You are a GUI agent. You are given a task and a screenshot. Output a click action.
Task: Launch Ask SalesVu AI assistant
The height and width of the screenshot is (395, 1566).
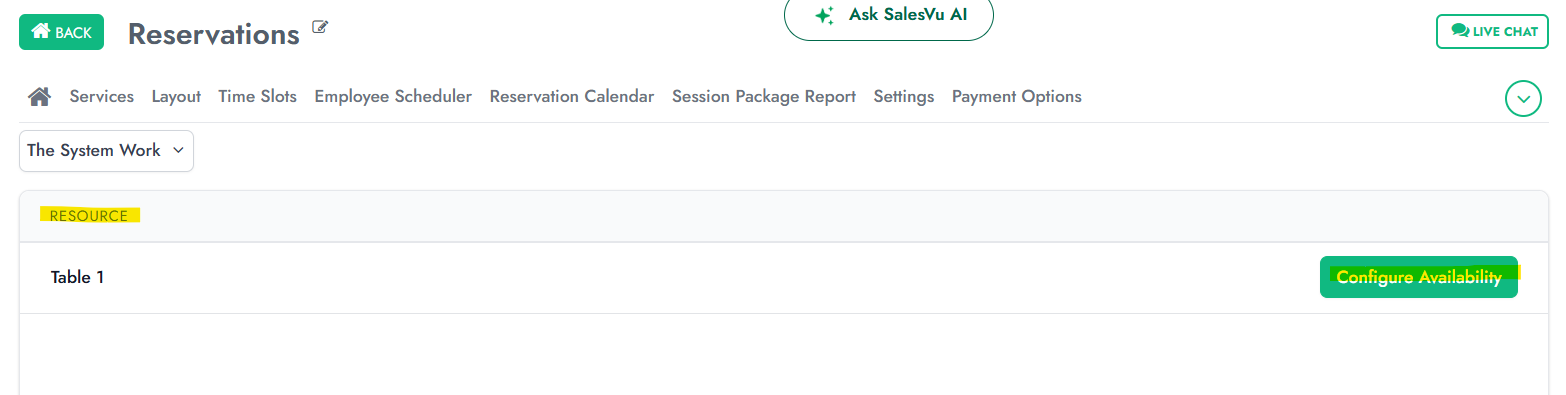[888, 16]
